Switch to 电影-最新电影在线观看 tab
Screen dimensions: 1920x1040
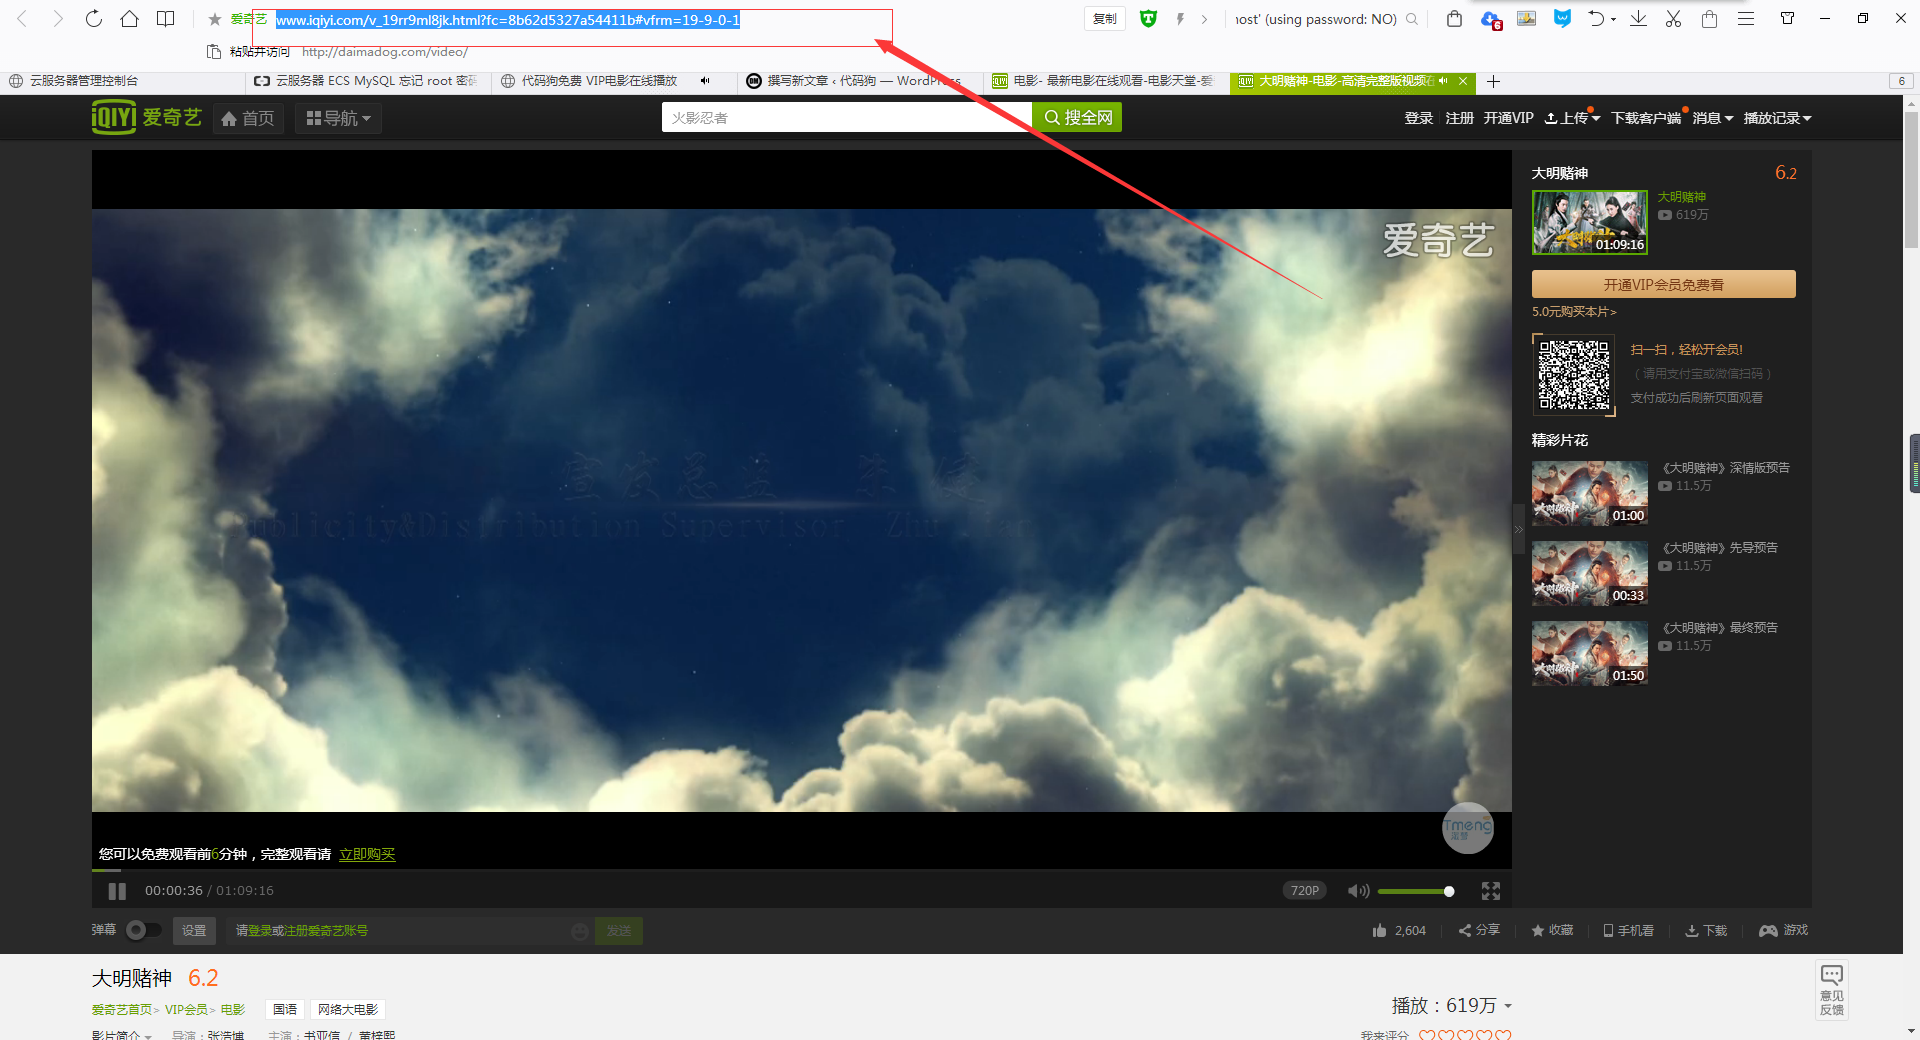pyautogui.click(x=1108, y=81)
